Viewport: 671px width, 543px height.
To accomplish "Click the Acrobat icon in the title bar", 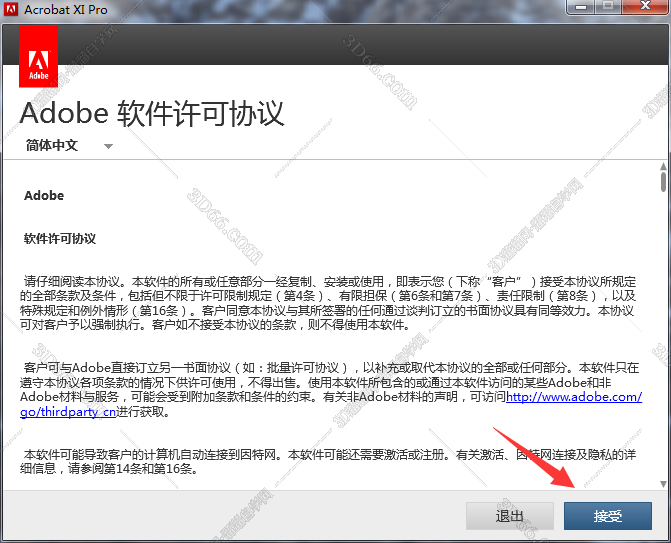I will (x=11, y=9).
